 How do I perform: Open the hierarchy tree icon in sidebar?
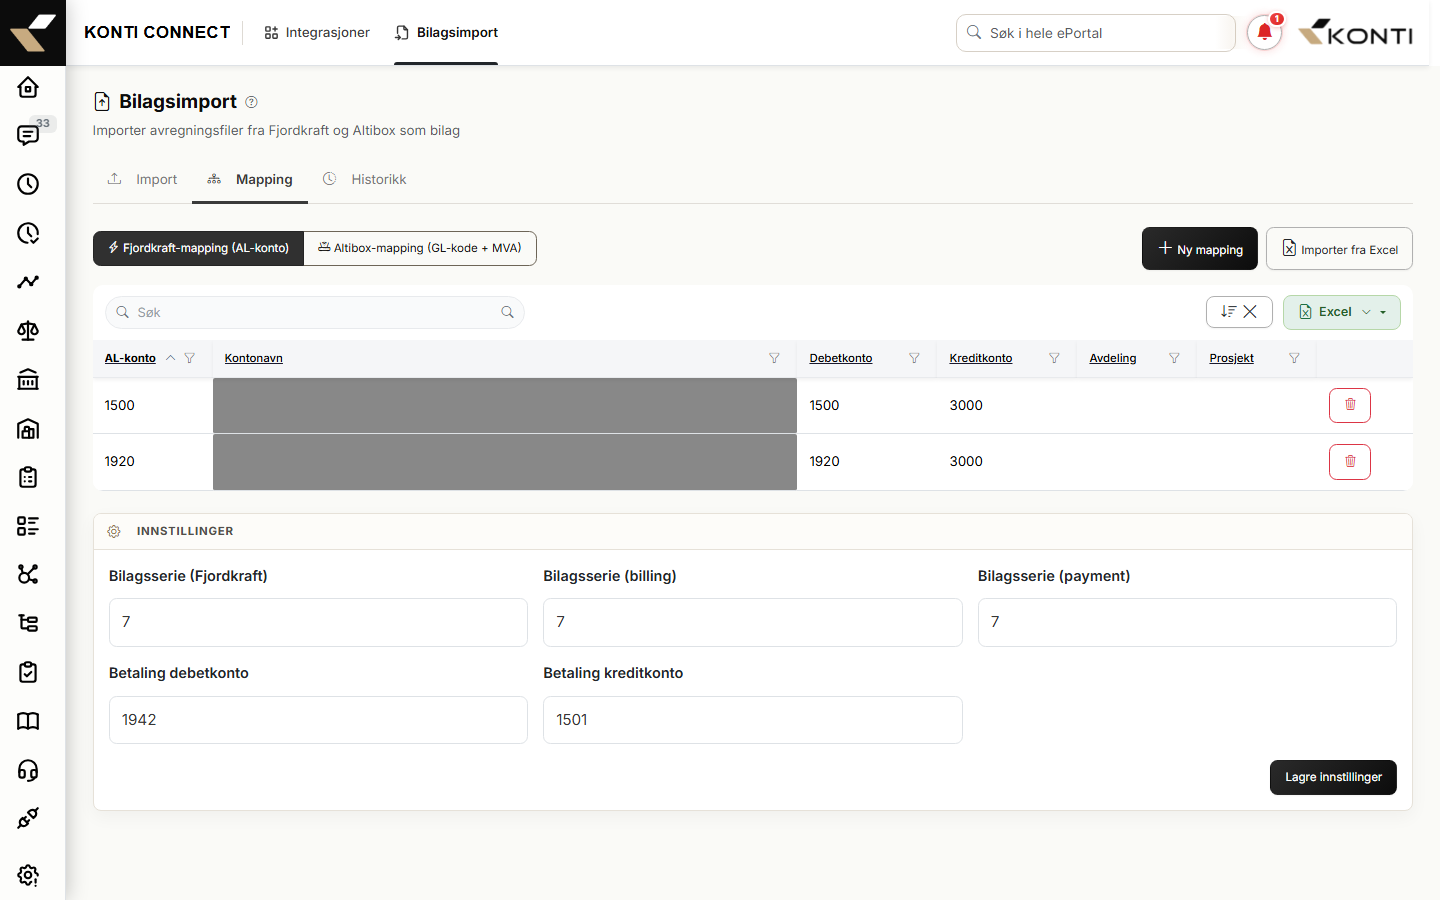click(x=28, y=623)
